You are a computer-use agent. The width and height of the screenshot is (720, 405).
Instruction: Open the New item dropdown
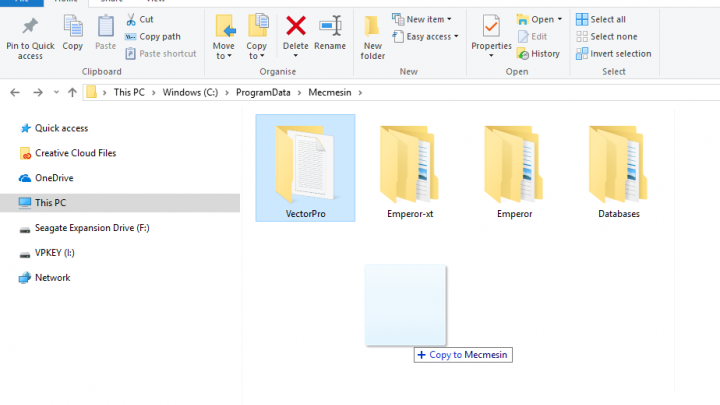click(422, 19)
